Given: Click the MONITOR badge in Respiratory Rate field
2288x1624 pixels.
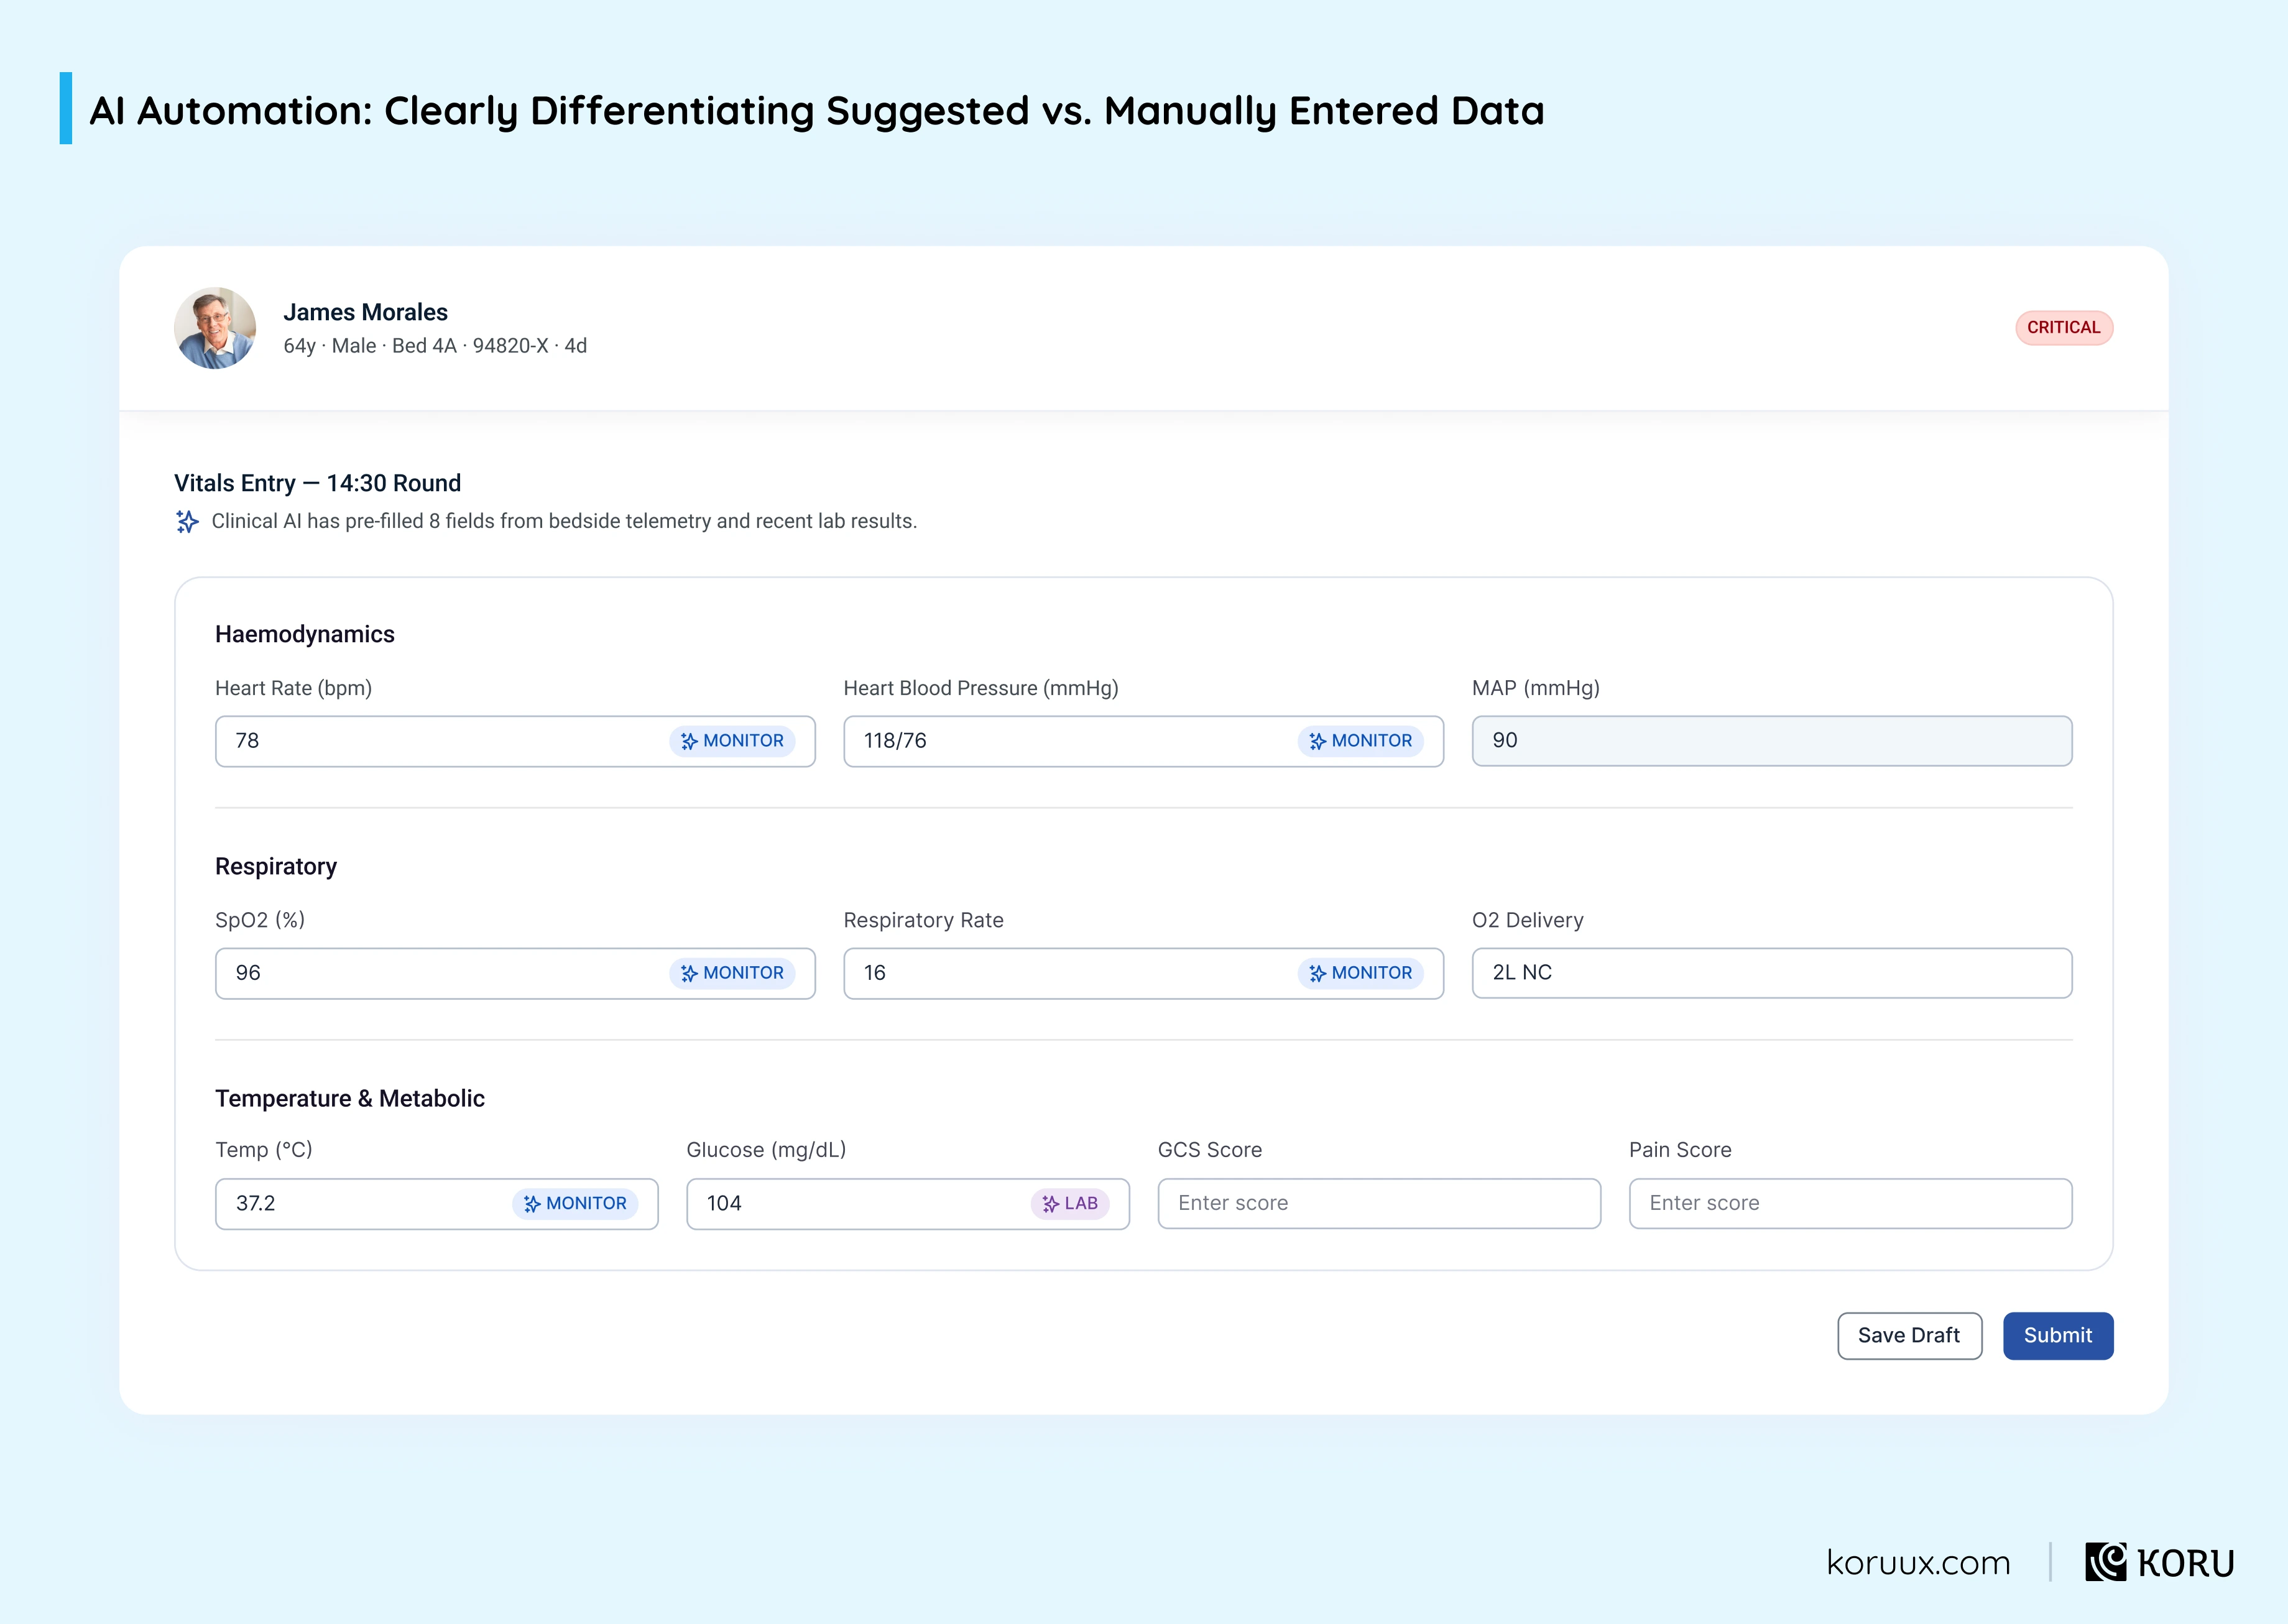Looking at the screenshot, I should click(1360, 973).
